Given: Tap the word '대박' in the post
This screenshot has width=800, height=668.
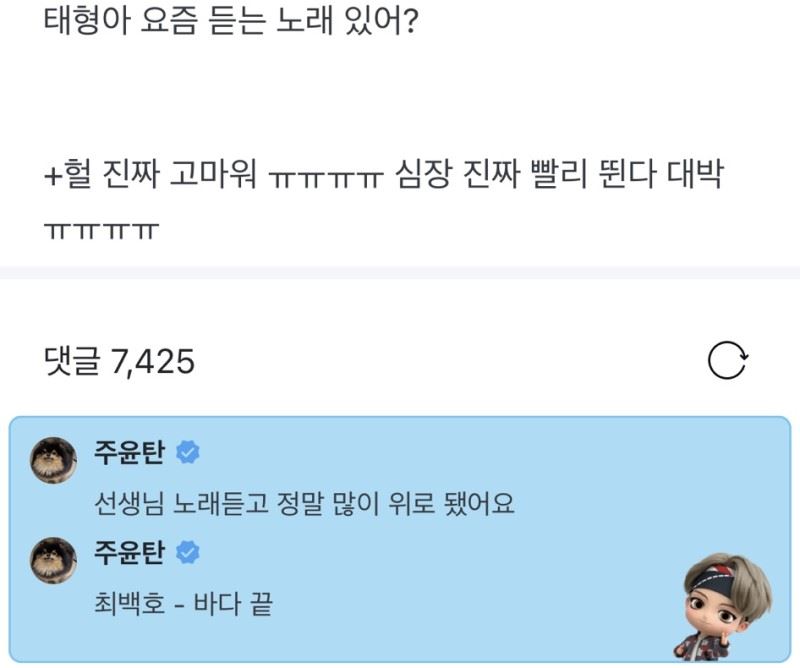Looking at the screenshot, I should pos(695,175).
